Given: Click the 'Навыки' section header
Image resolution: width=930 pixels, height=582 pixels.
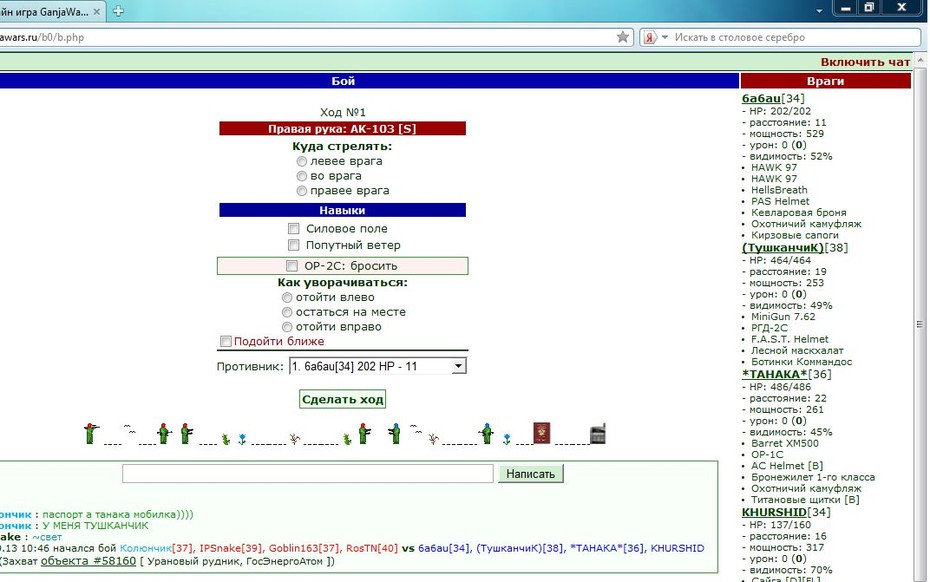Looking at the screenshot, I should click(342, 210).
